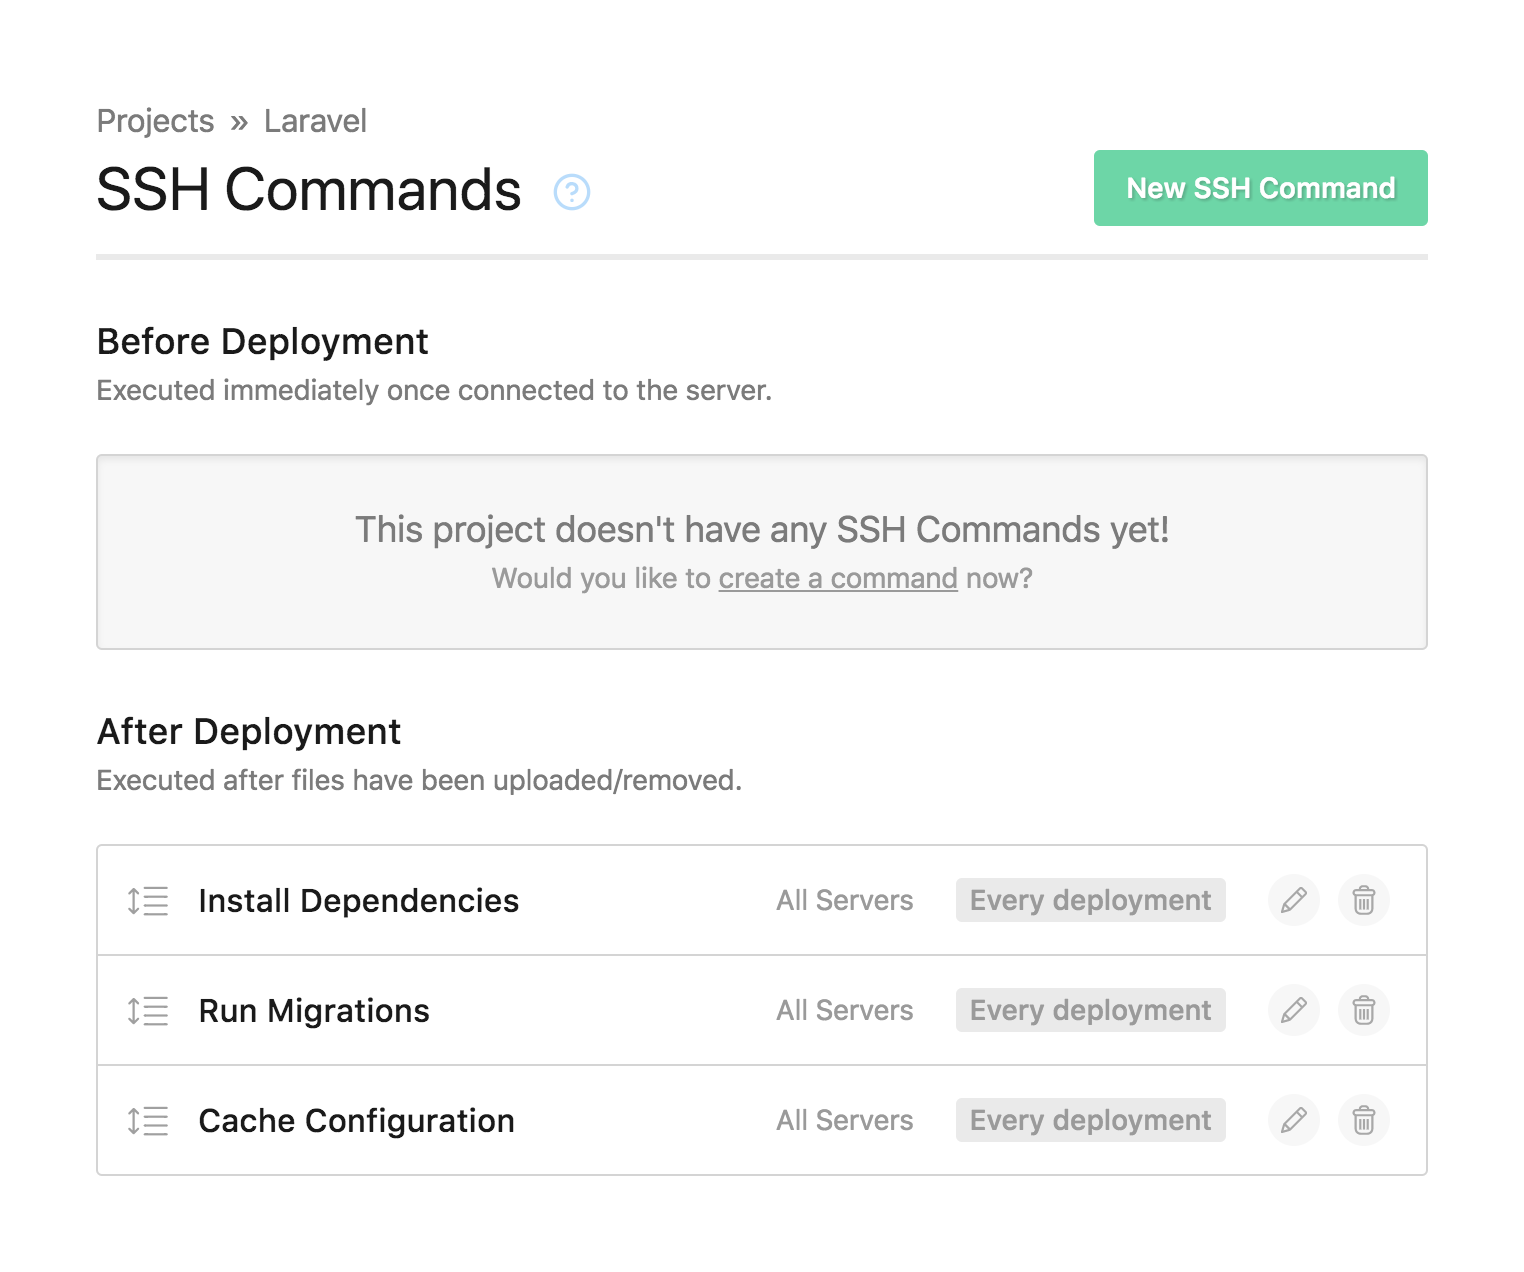
Task: Click the Before Deployment heading
Action: coord(263,342)
